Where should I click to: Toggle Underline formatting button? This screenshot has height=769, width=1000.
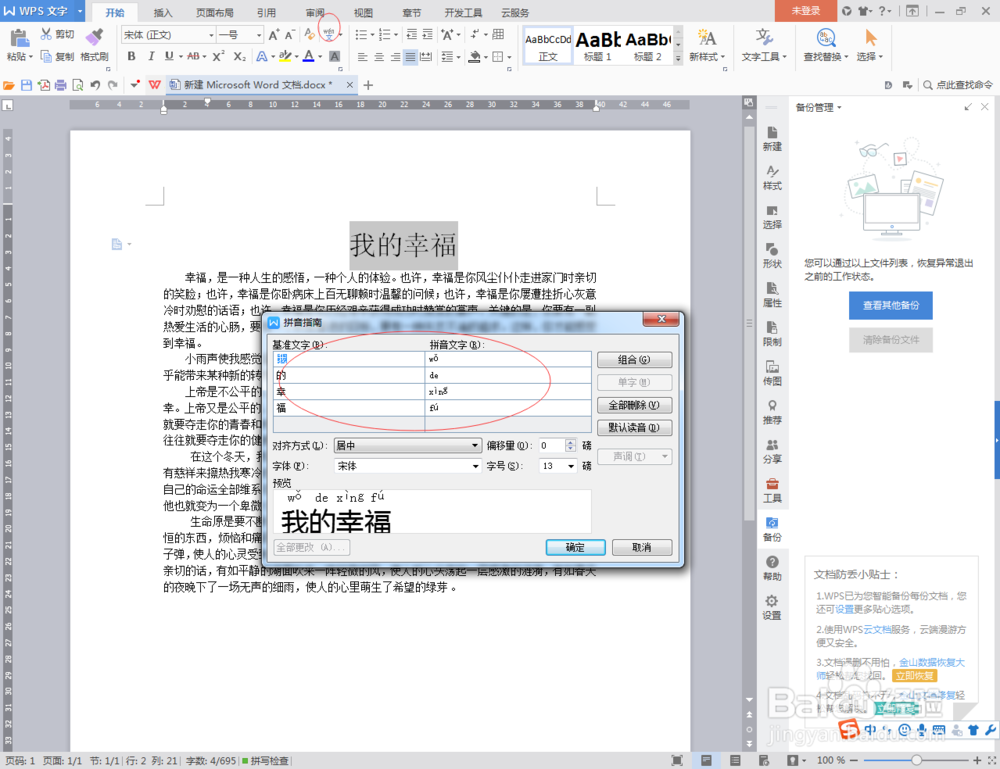[x=169, y=56]
